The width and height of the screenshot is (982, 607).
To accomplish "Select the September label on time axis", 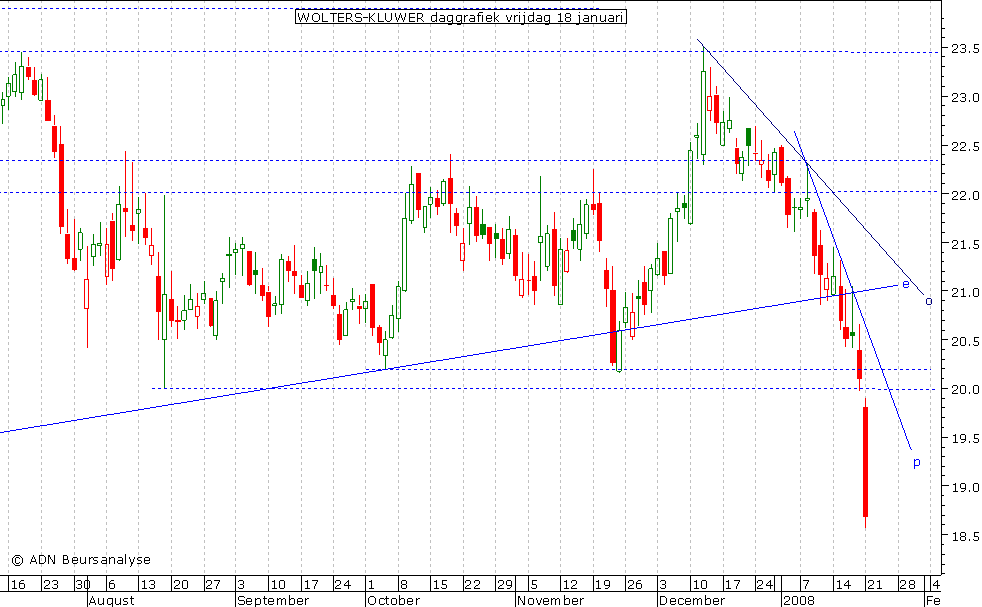I will point(272,600).
